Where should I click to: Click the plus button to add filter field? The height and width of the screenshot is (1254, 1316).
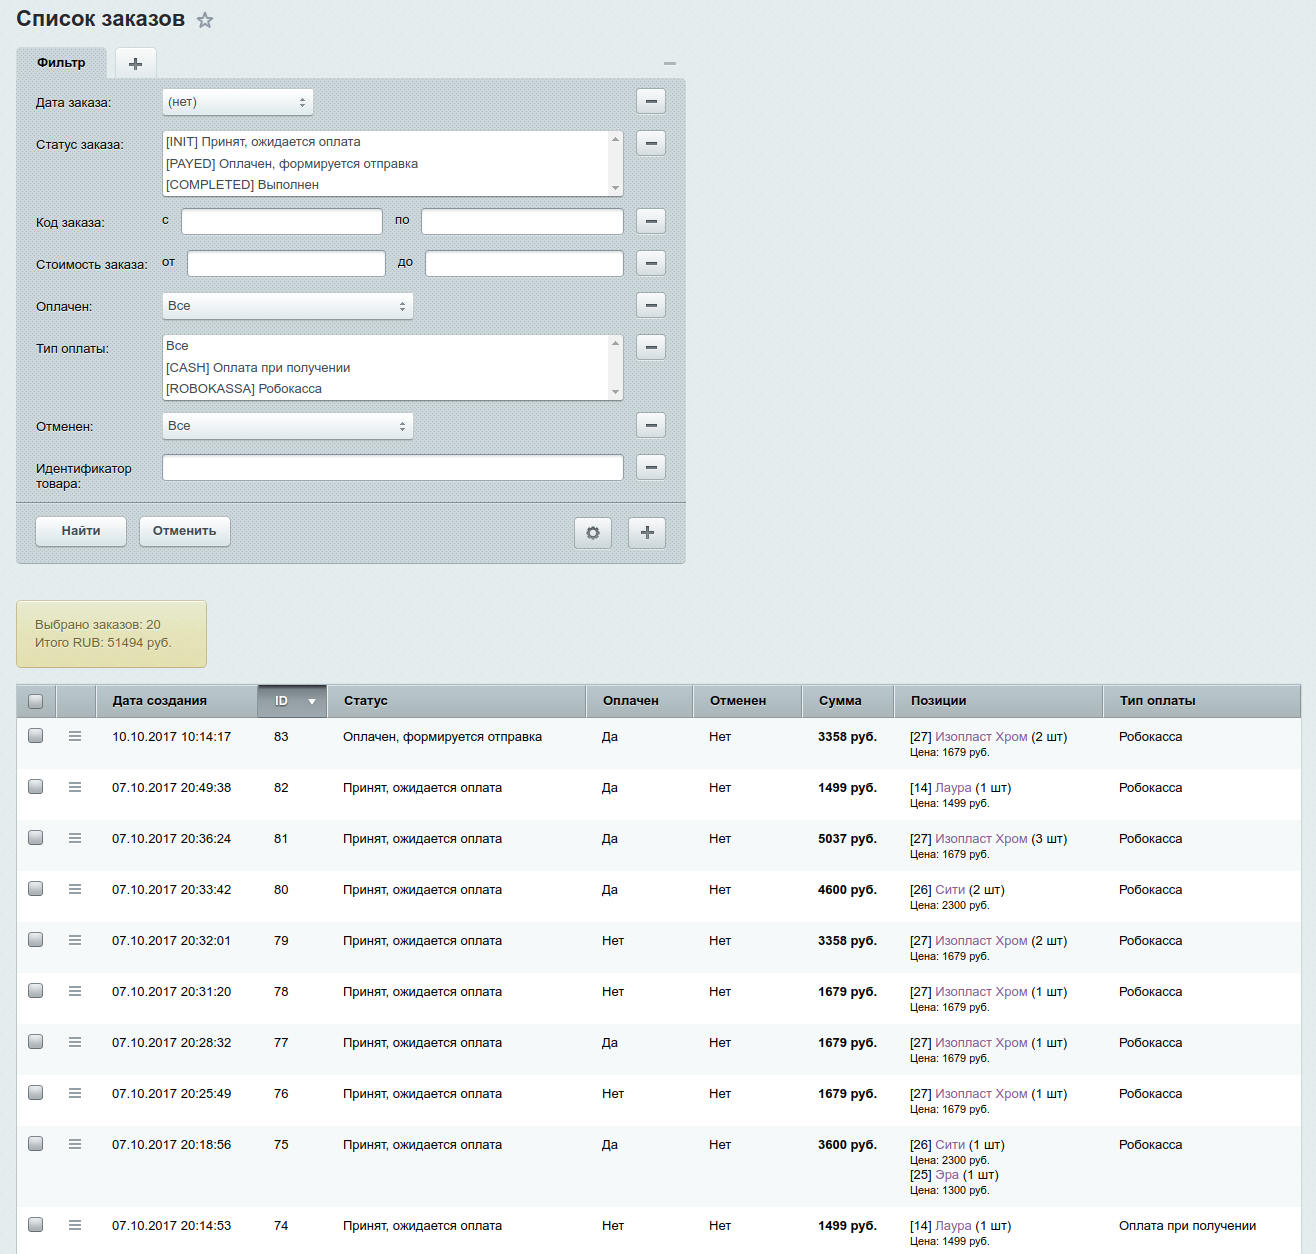tap(647, 533)
